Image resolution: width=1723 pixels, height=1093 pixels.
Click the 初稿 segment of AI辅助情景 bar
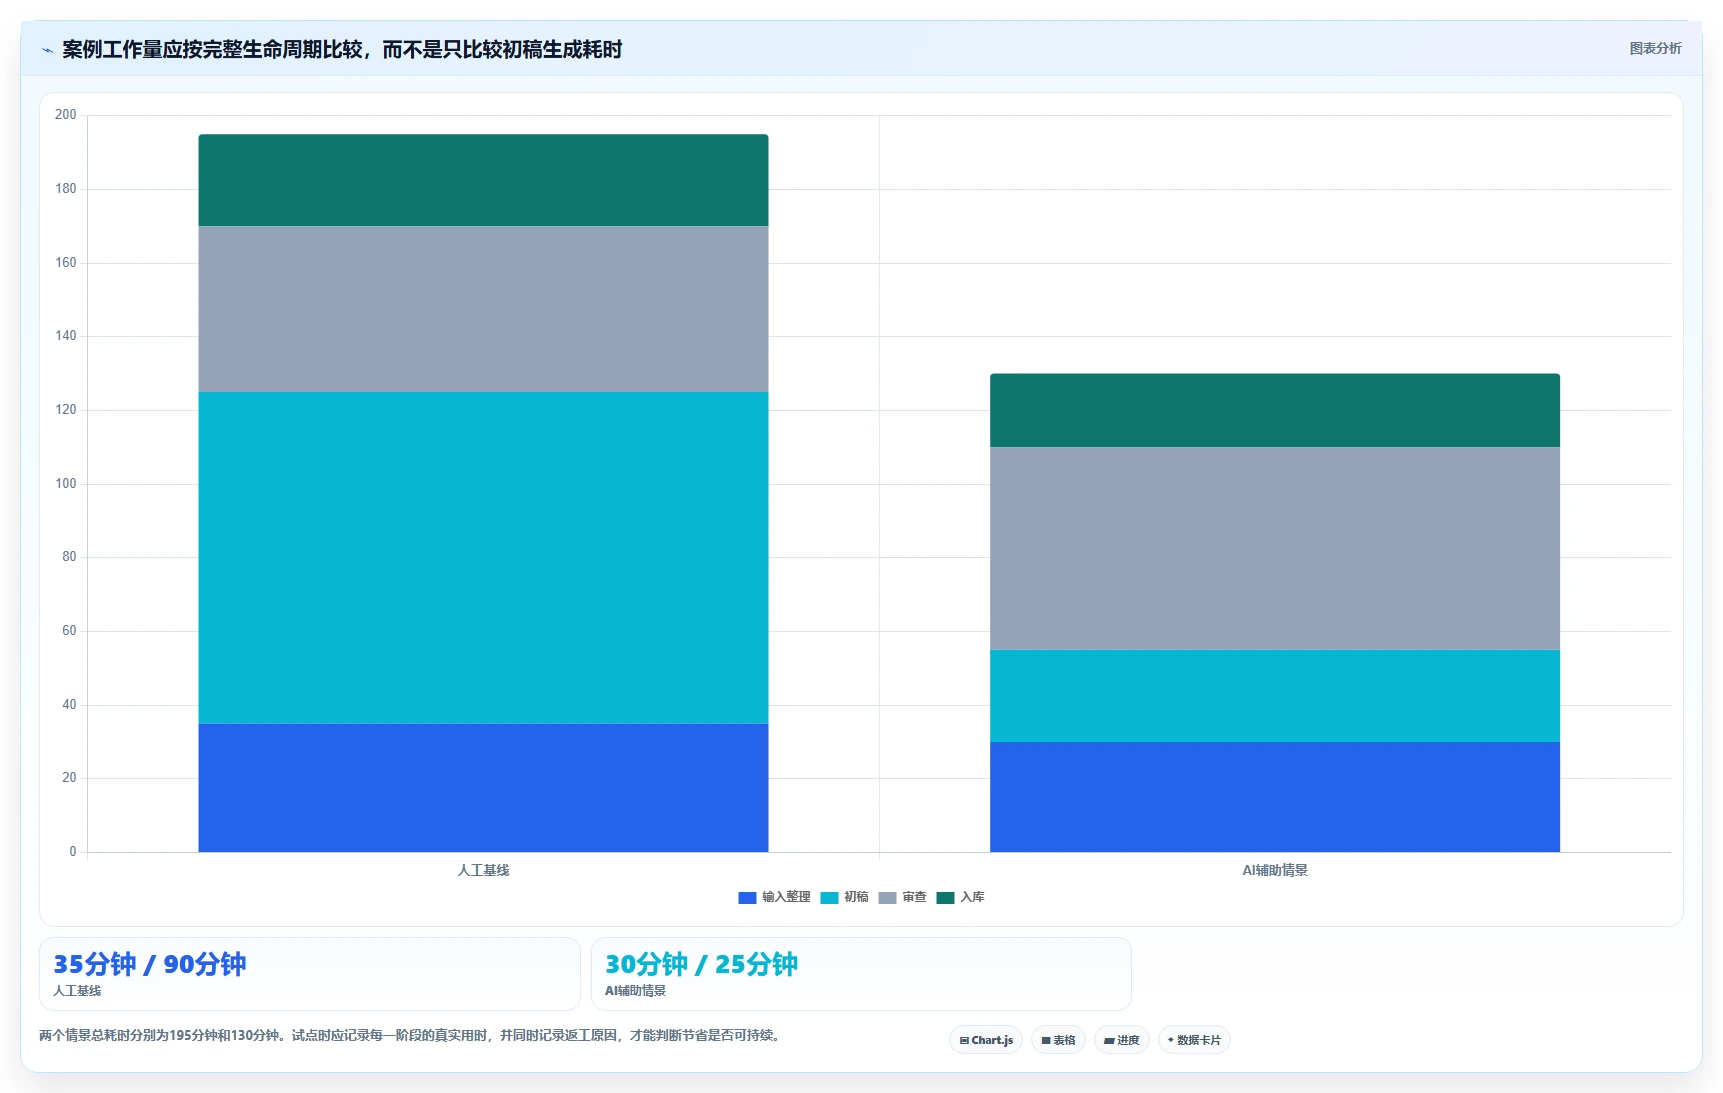click(1274, 696)
